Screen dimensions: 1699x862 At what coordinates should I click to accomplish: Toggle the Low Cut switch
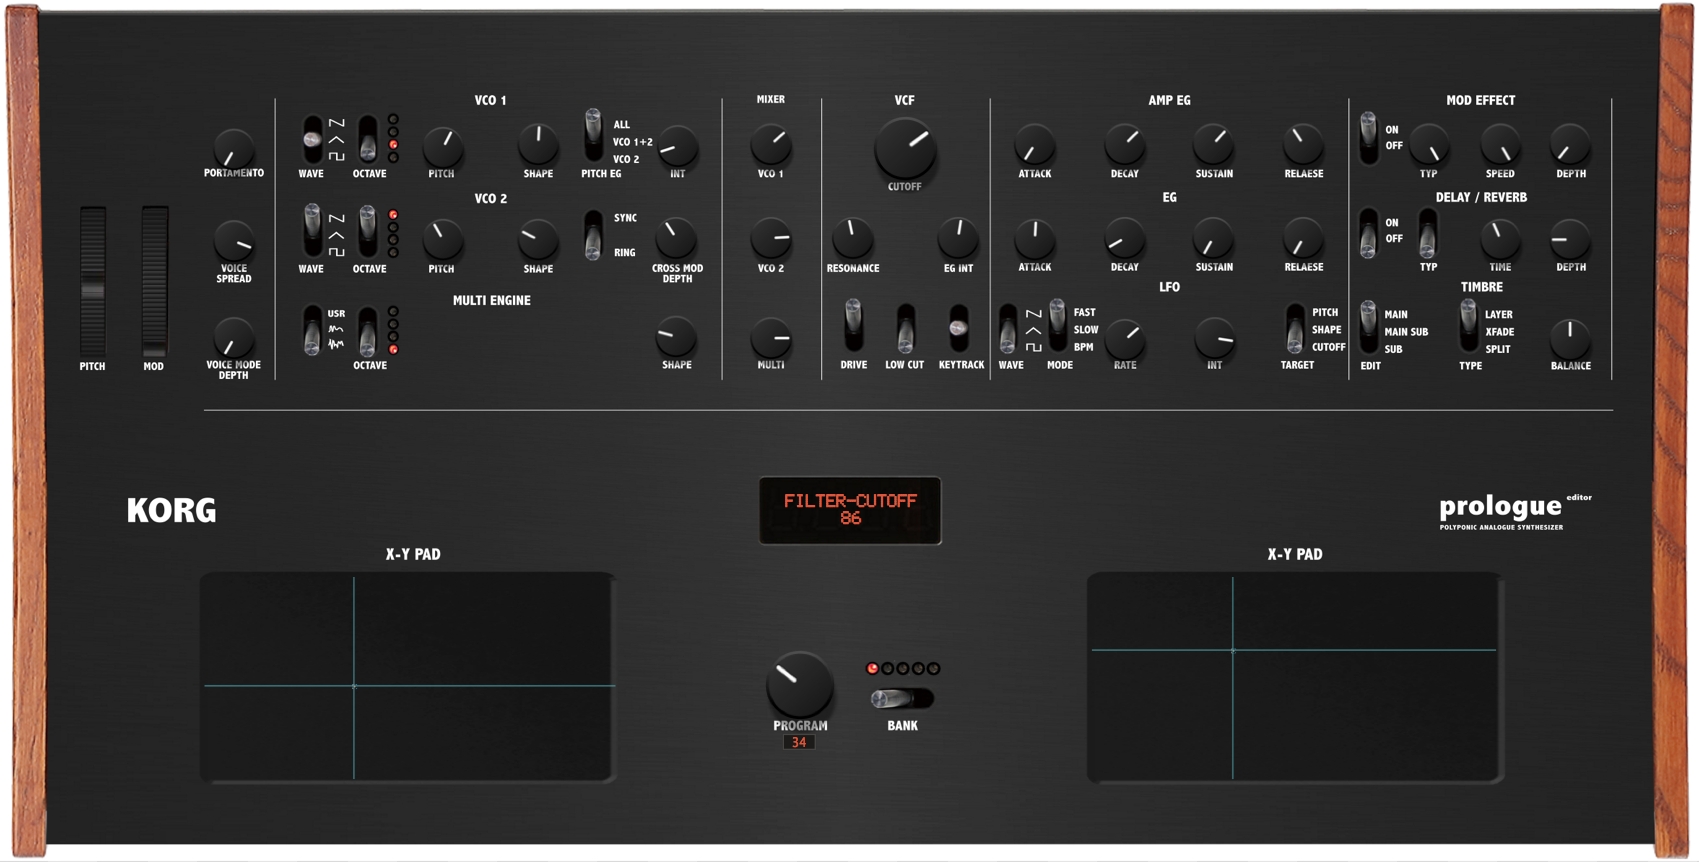coord(905,328)
